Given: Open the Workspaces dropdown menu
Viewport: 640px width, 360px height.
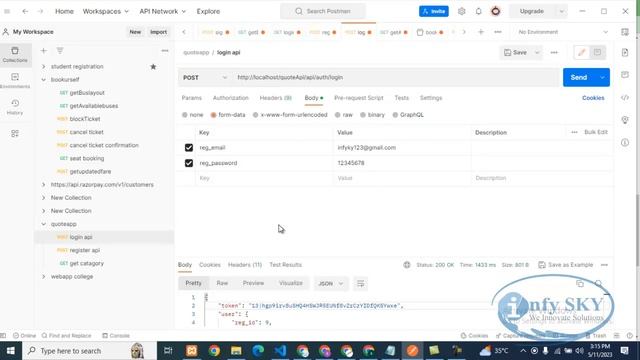Looking at the screenshot, I should 106,11.
